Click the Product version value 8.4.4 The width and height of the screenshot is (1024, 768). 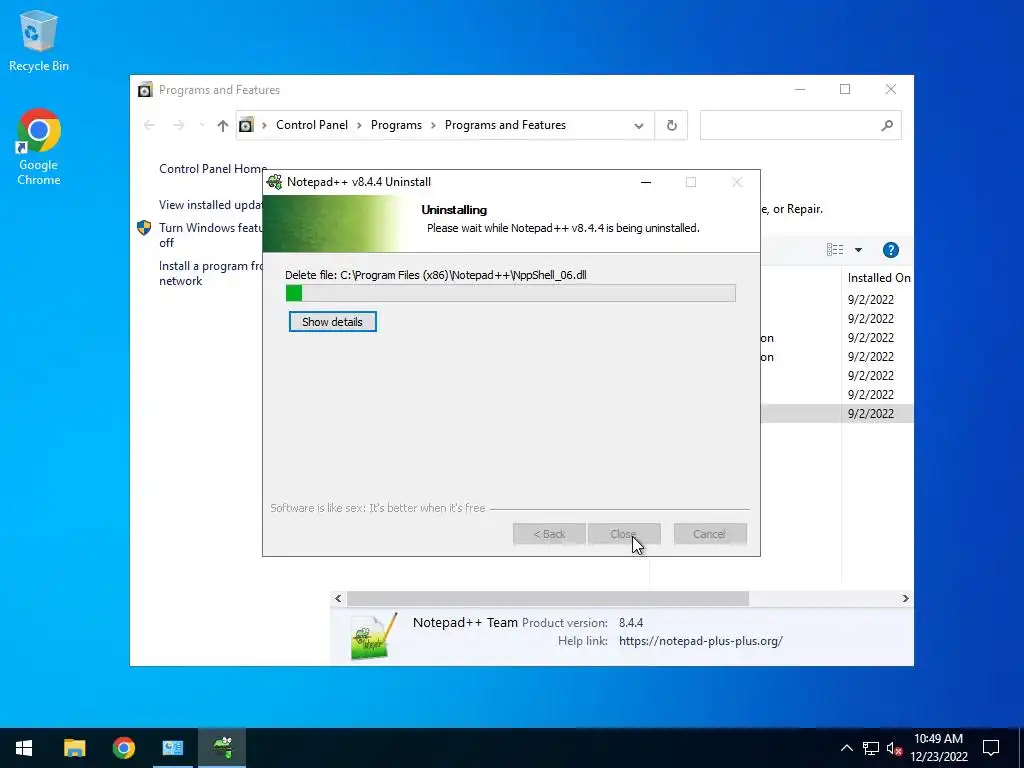click(x=631, y=622)
